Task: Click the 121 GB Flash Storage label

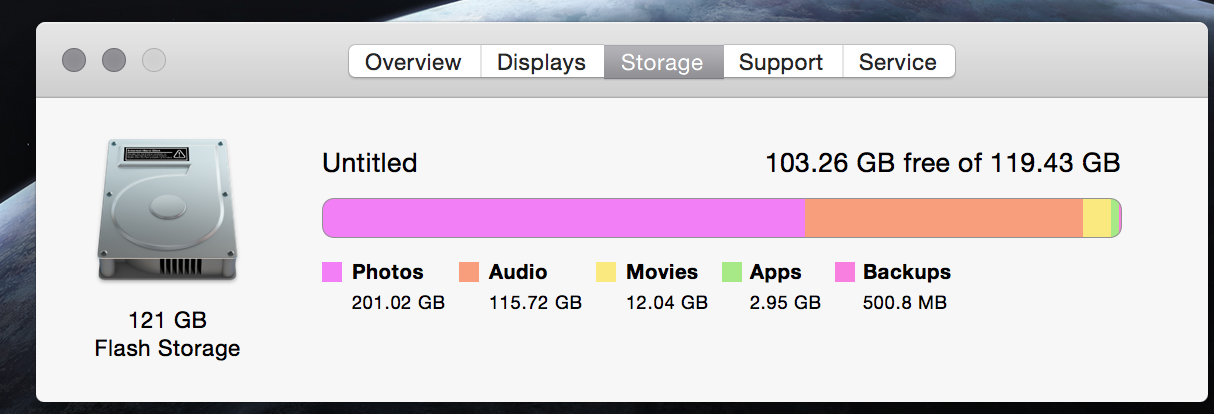Action: (167, 335)
